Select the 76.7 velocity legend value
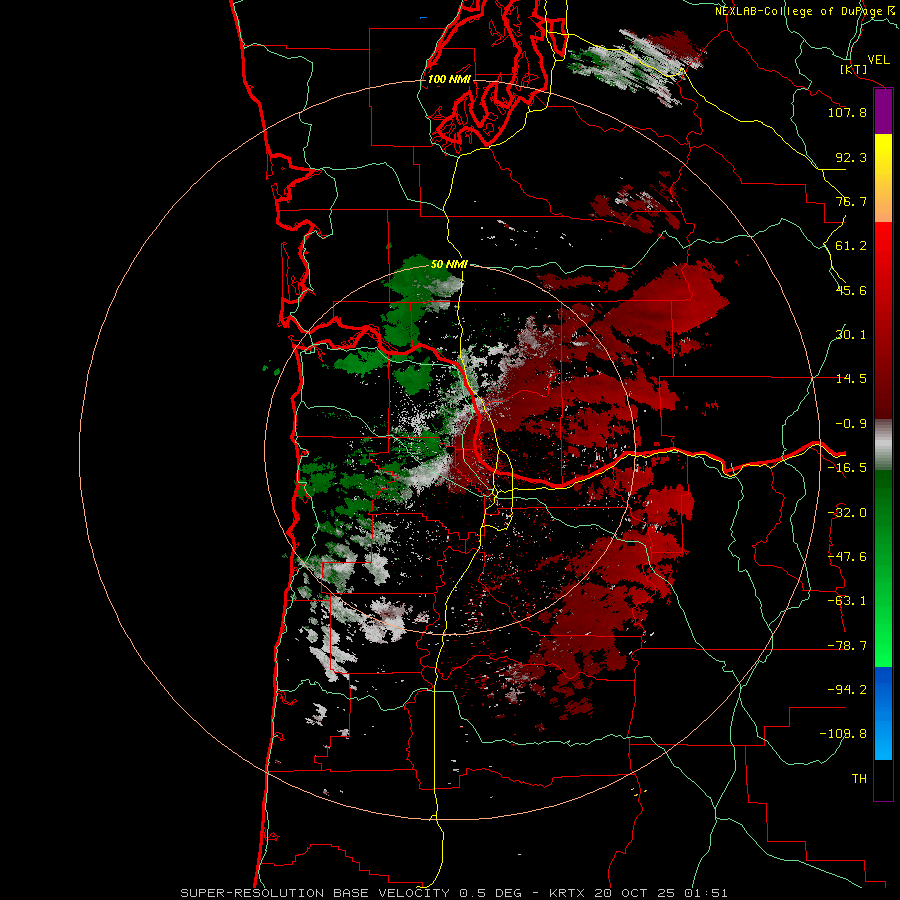The width and height of the screenshot is (900, 900). pyautogui.click(x=851, y=201)
